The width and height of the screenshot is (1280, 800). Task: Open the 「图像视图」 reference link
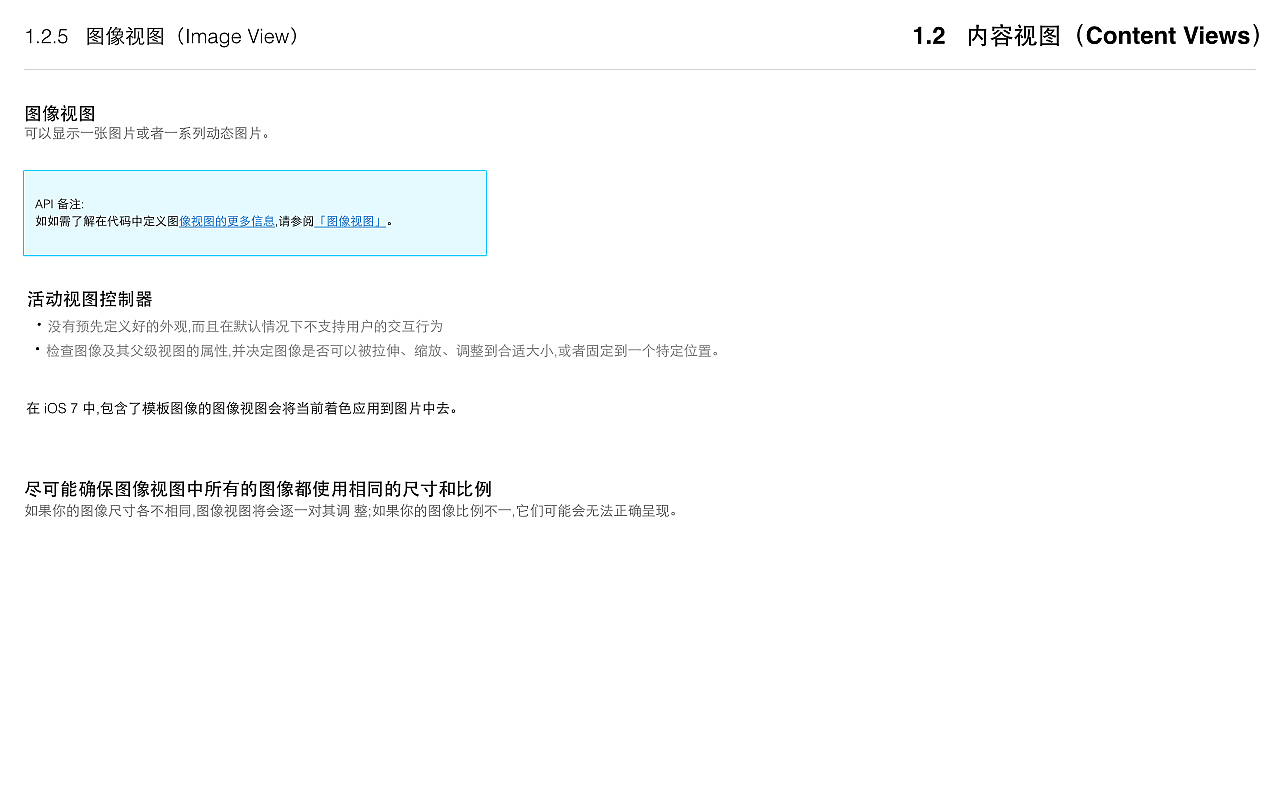pos(350,221)
